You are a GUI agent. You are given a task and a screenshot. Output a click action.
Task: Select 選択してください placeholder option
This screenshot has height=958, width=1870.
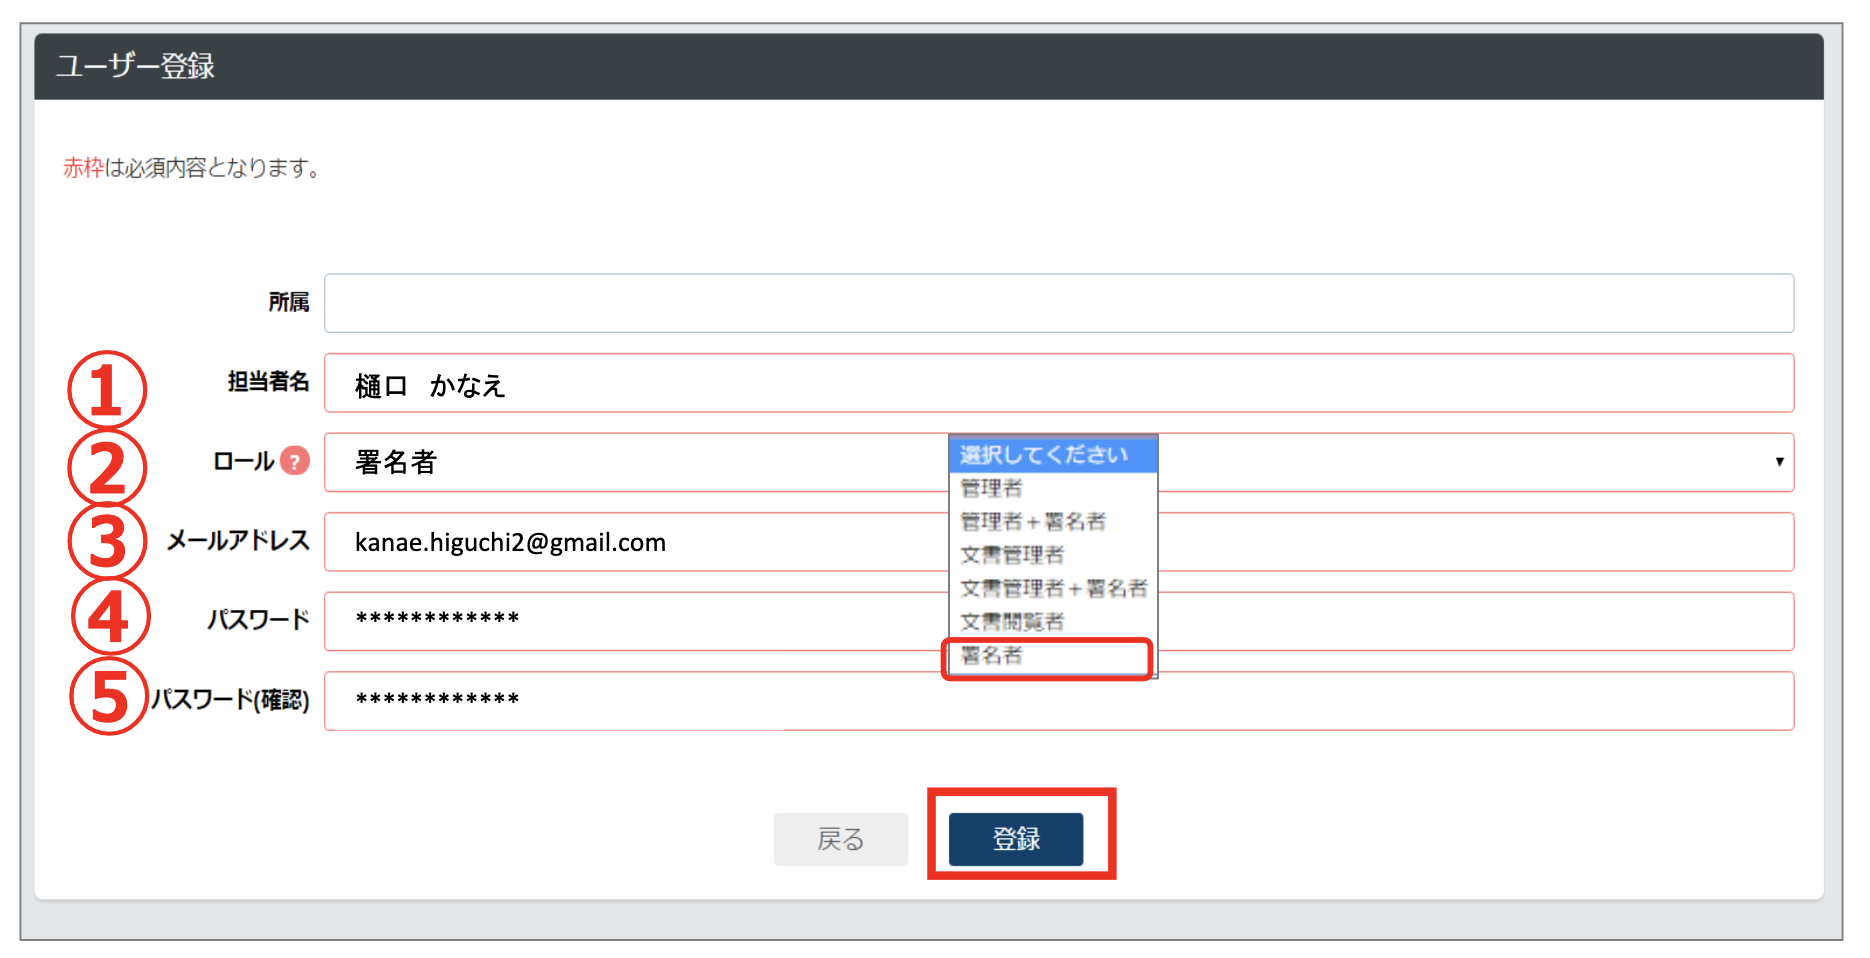tap(1044, 453)
